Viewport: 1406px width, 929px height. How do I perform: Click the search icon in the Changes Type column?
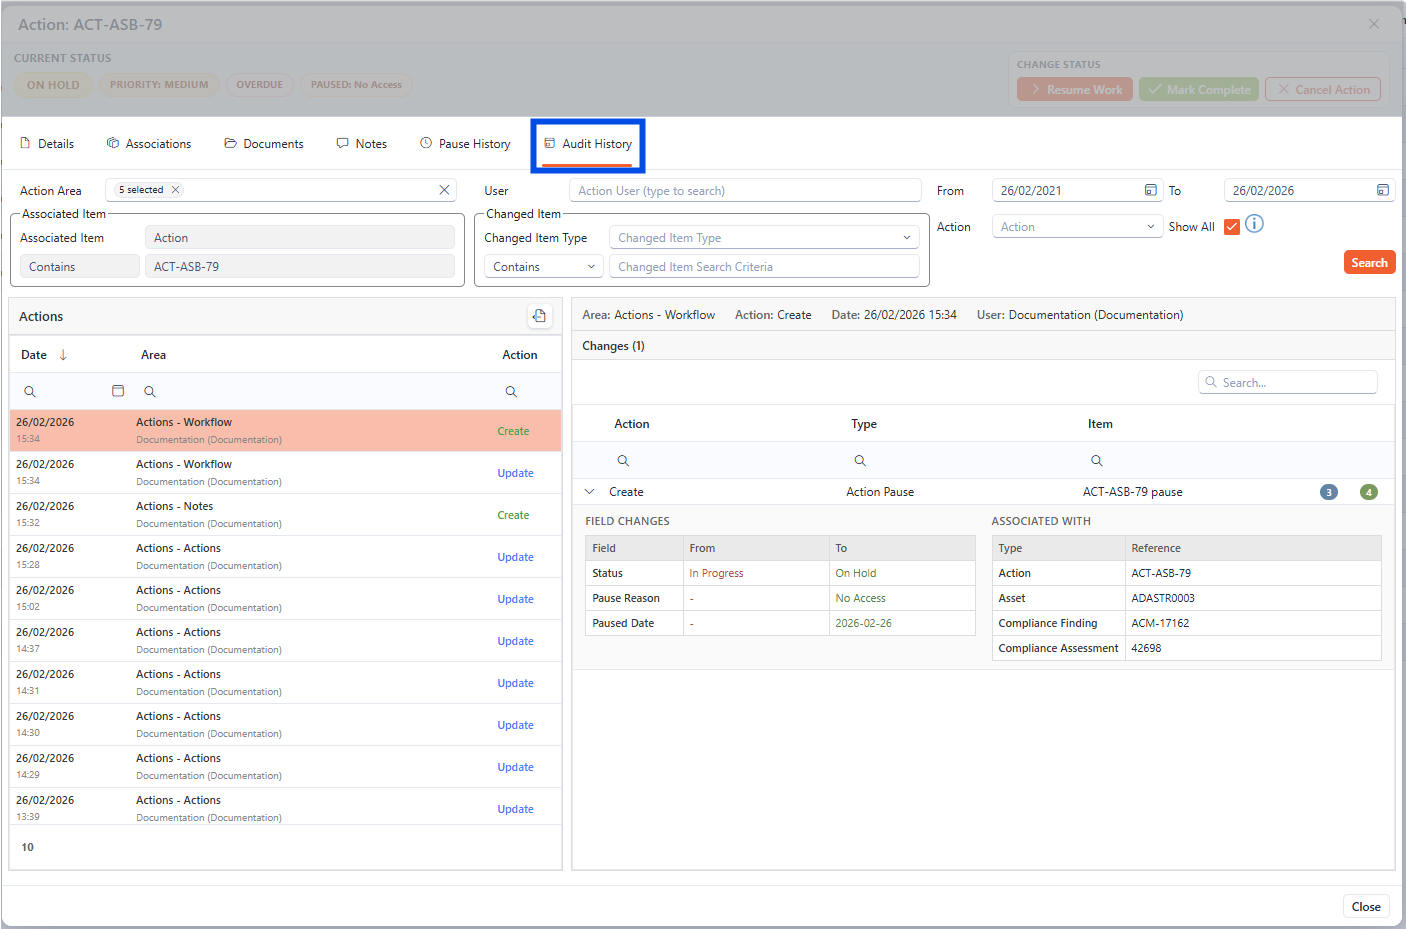point(860,460)
